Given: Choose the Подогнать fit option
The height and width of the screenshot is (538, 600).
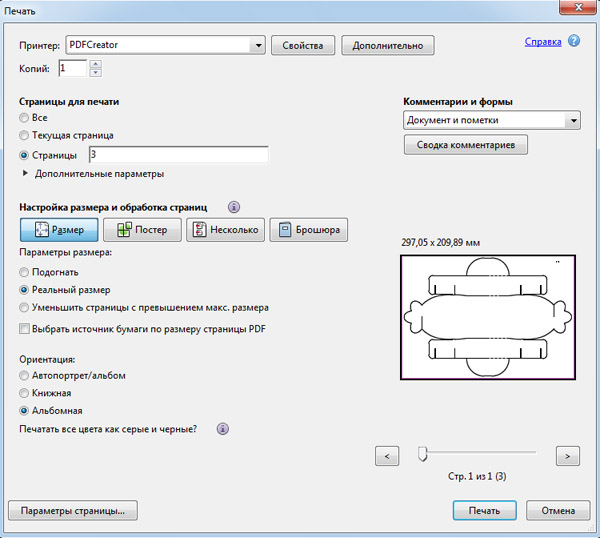Looking at the screenshot, I should coord(25,272).
